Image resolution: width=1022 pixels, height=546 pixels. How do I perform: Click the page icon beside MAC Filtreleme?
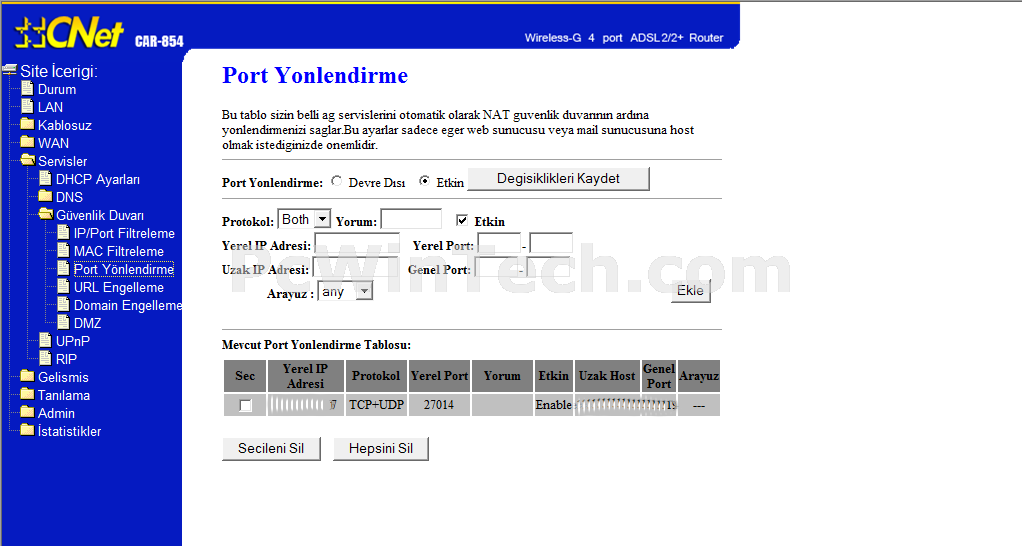(x=63, y=250)
